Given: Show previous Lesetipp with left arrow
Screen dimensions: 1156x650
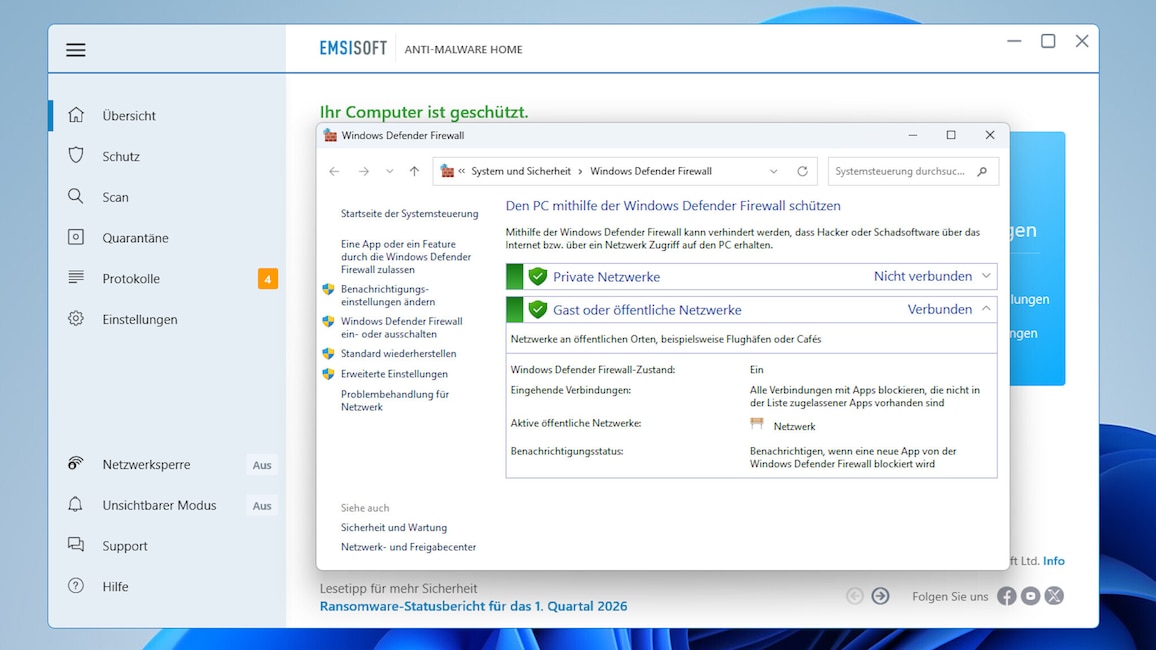Looking at the screenshot, I should coord(855,595).
